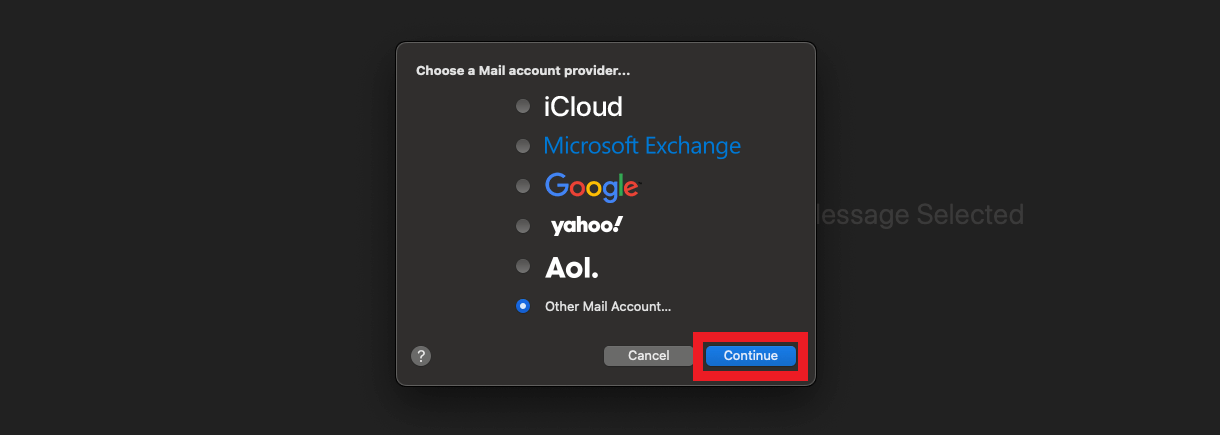1220x435 pixels.
Task: Select the iCloud radio button
Action: (522, 106)
